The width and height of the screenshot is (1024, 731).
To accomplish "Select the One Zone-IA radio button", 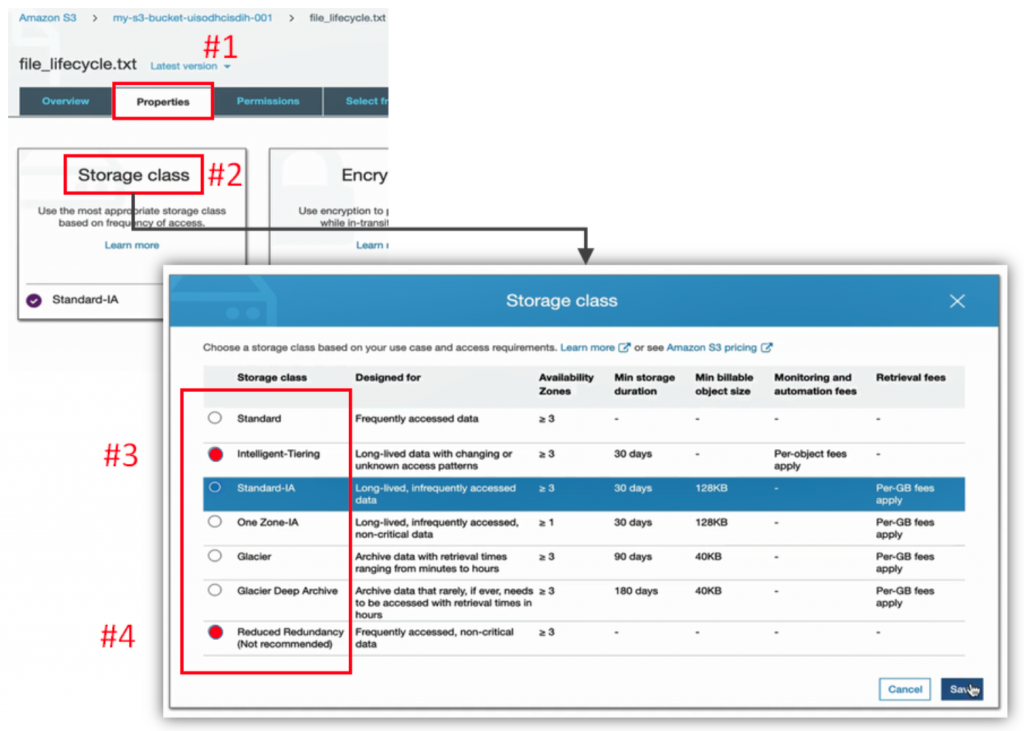I will (215, 521).
